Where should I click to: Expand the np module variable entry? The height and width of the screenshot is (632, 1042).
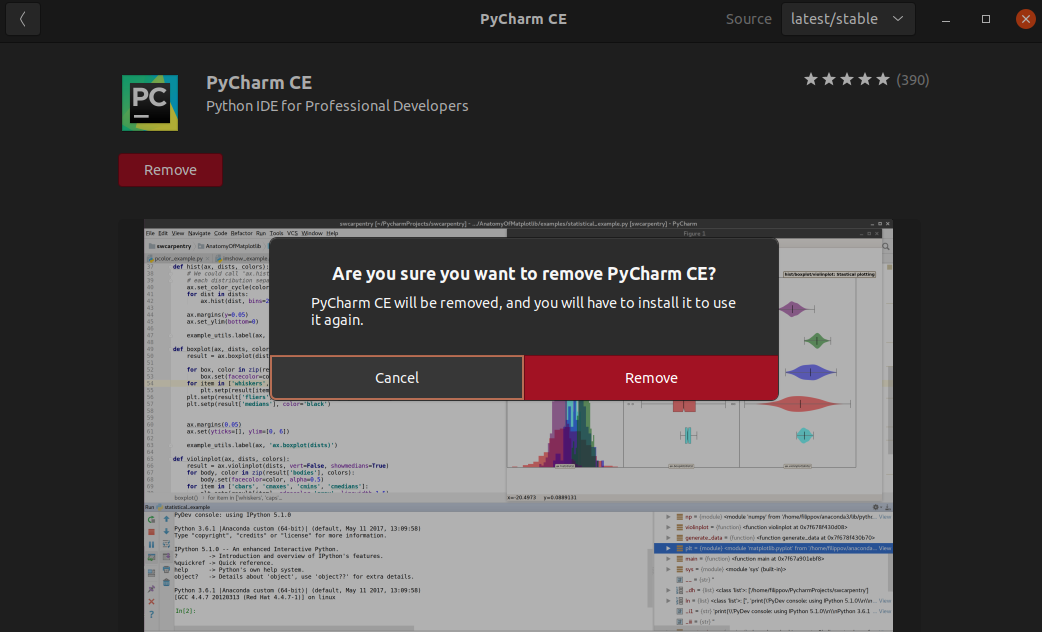[668, 517]
